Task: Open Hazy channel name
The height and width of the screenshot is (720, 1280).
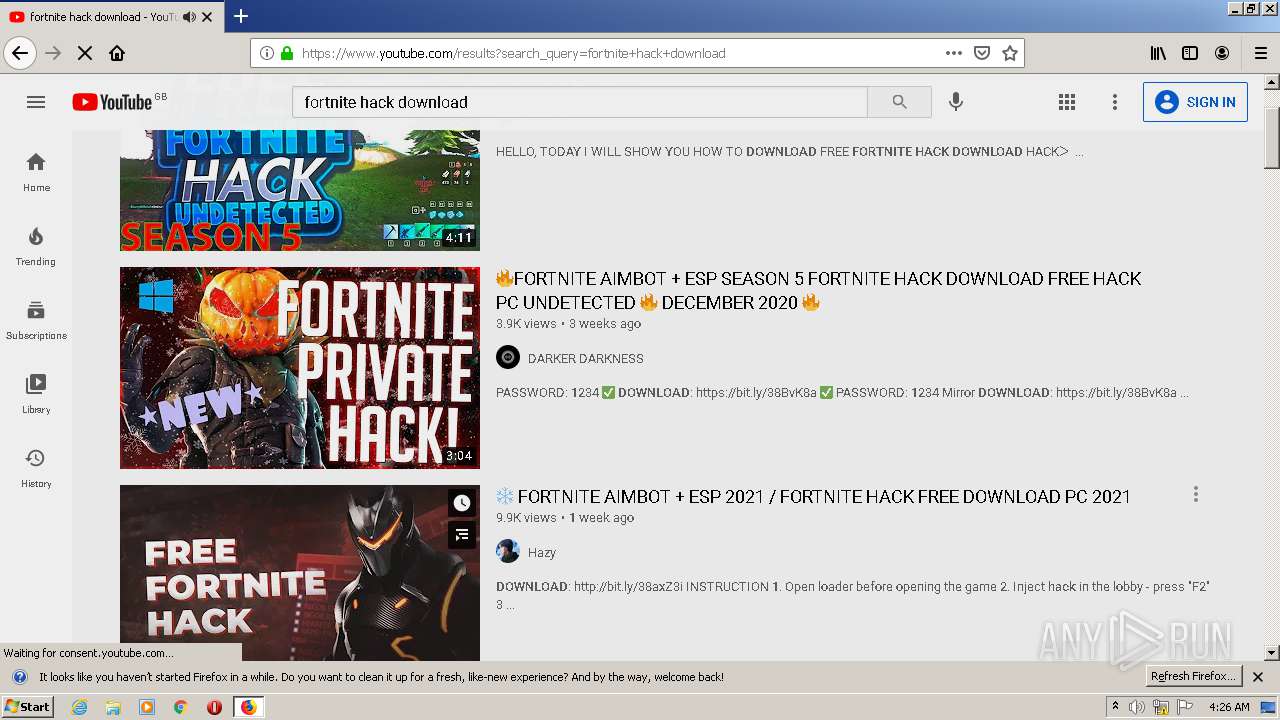Action: (542, 552)
